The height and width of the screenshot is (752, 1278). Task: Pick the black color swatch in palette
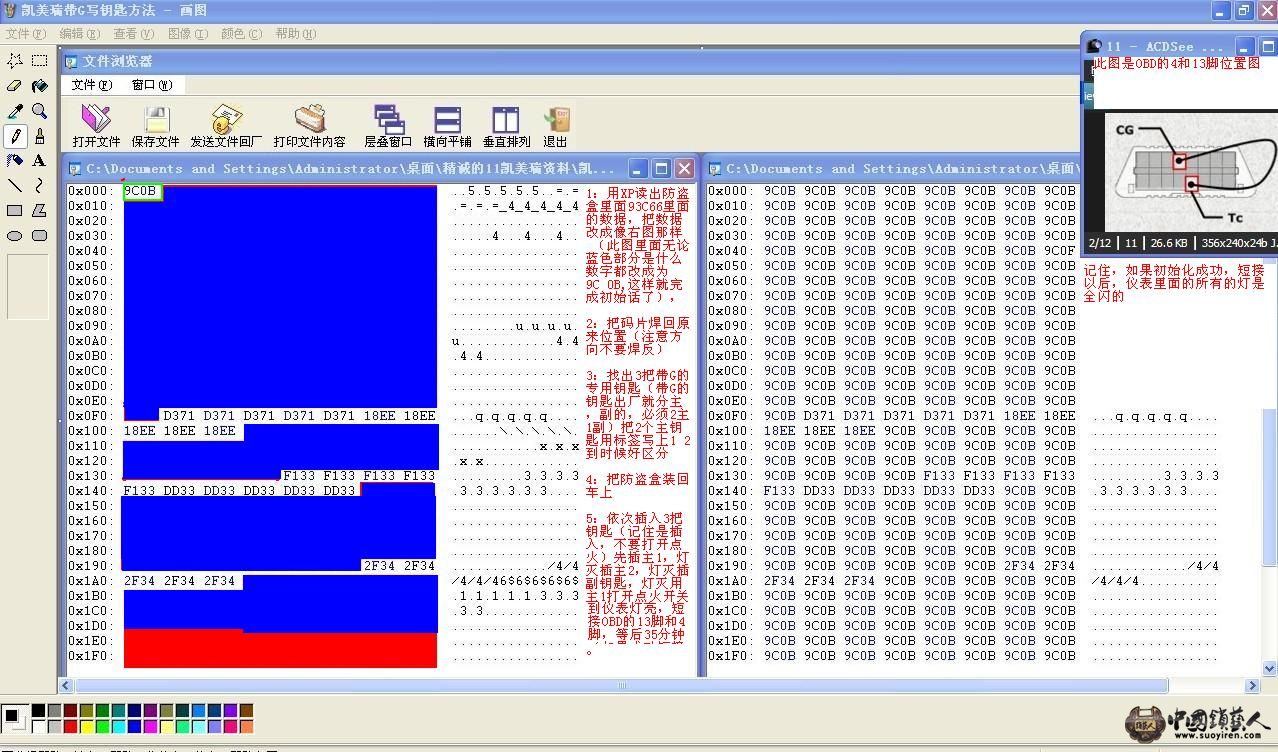[38, 710]
